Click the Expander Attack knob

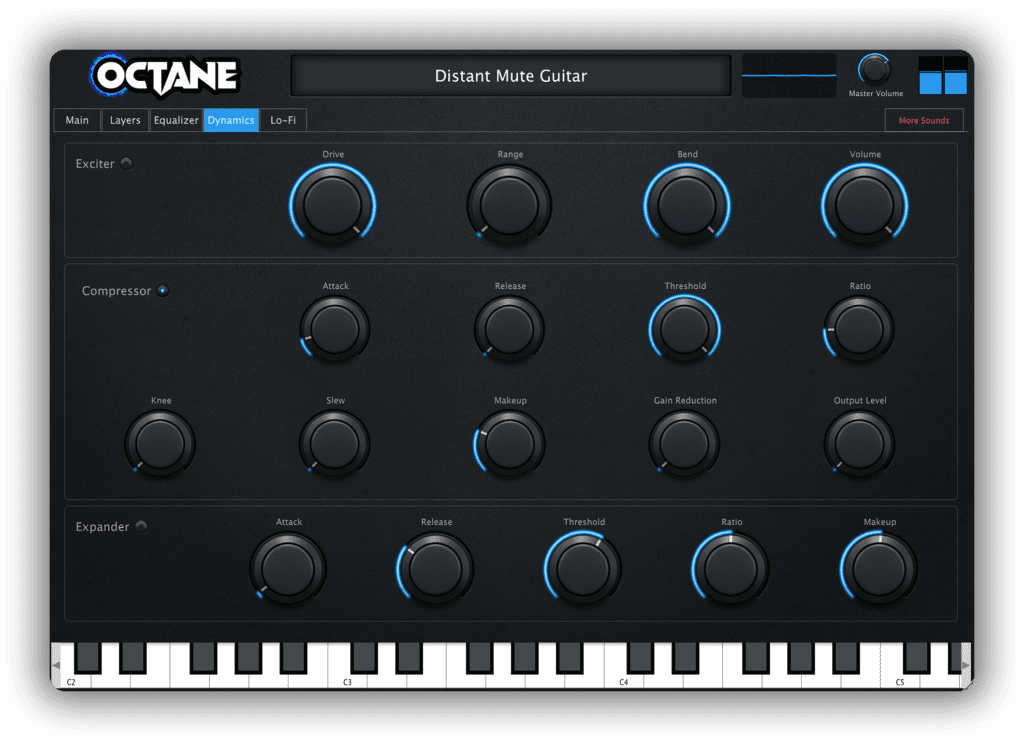[x=287, y=568]
